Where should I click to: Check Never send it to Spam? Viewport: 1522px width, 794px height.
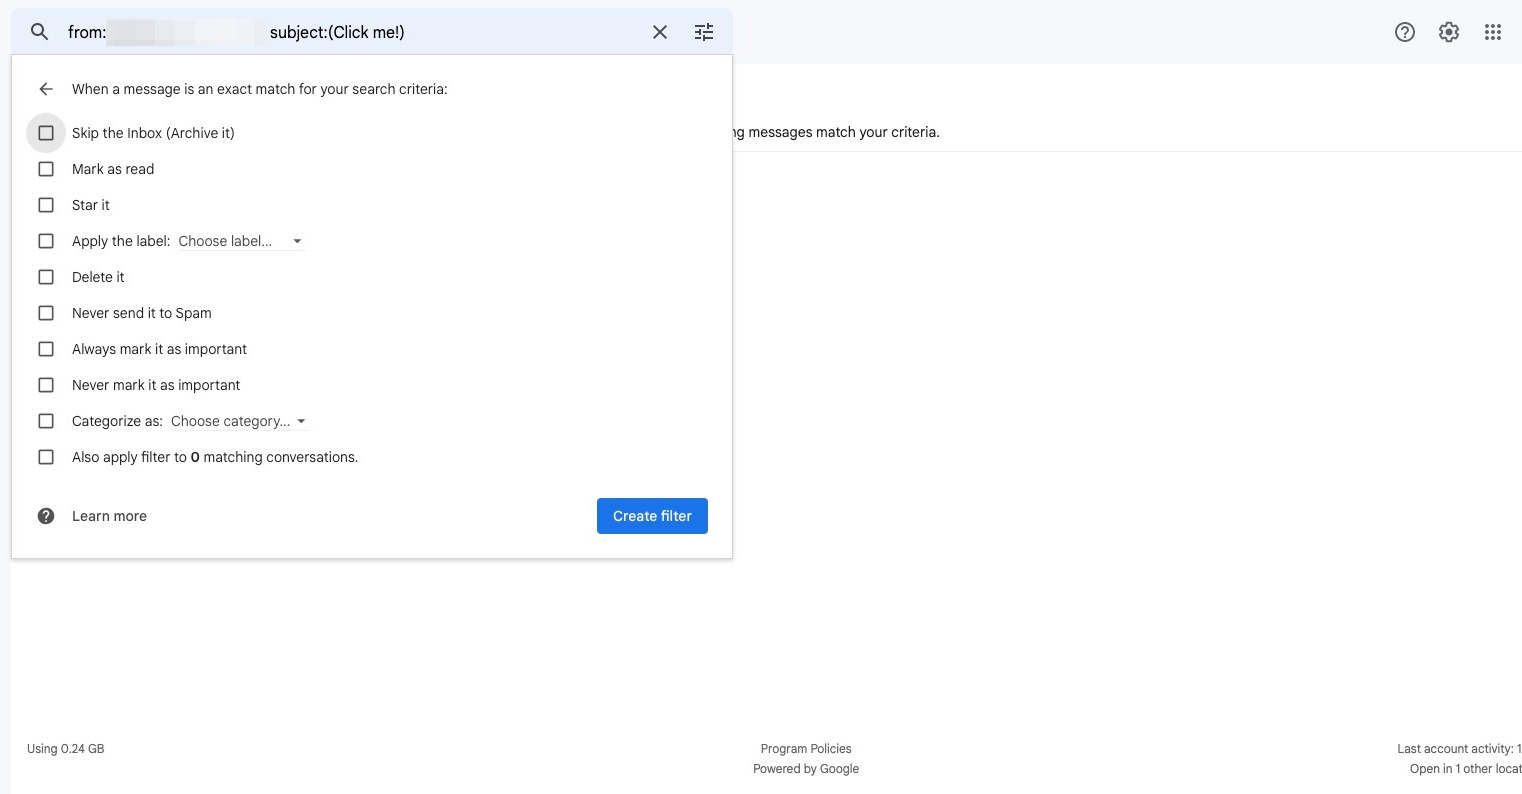(46, 313)
